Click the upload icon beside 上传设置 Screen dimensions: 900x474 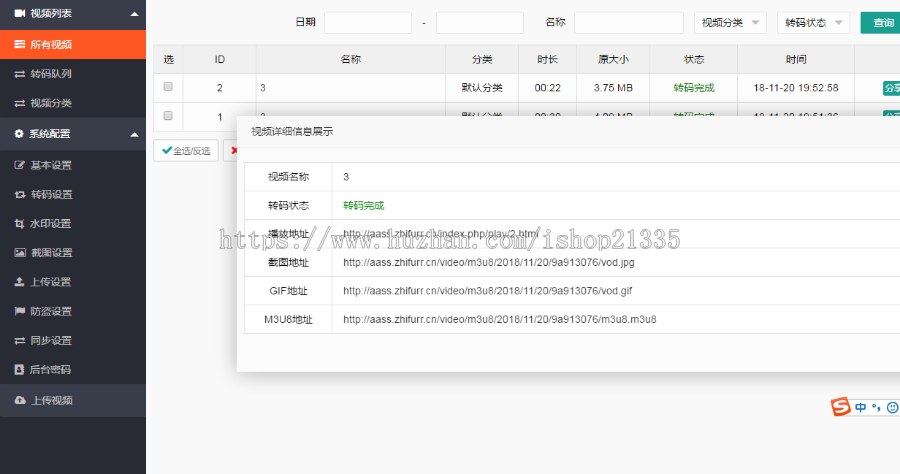(20, 282)
